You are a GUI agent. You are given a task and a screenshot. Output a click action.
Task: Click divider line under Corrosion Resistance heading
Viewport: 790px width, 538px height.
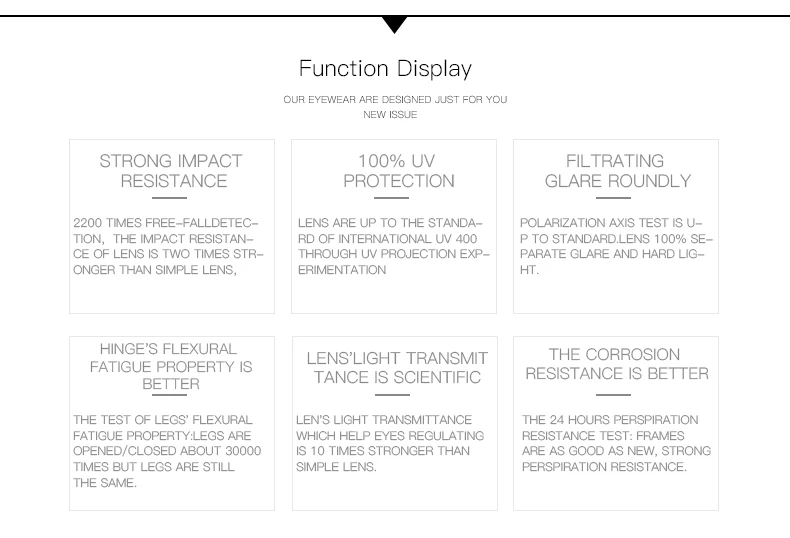(613, 395)
